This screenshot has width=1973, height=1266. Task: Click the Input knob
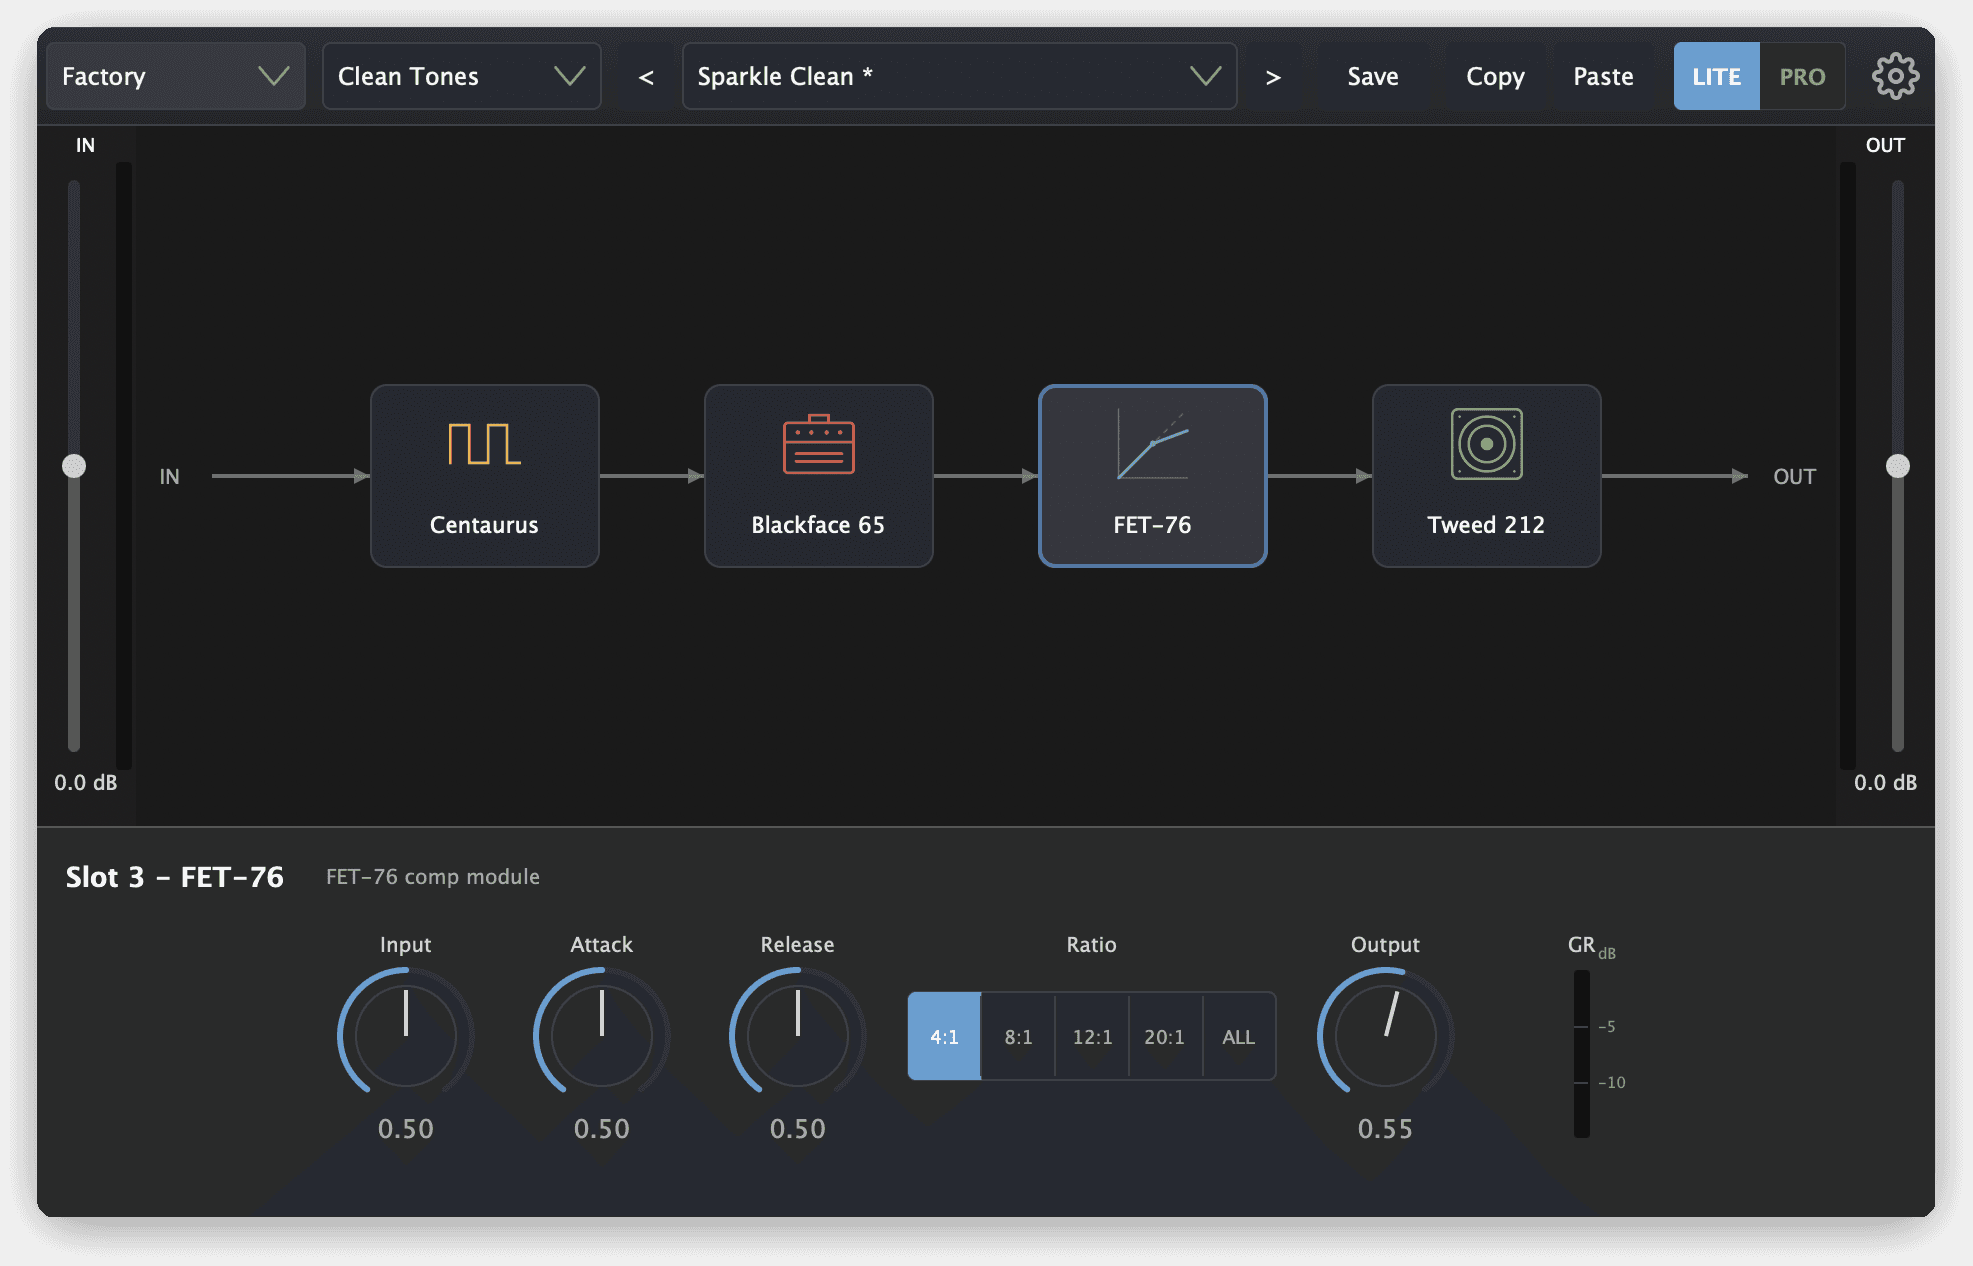[405, 1034]
